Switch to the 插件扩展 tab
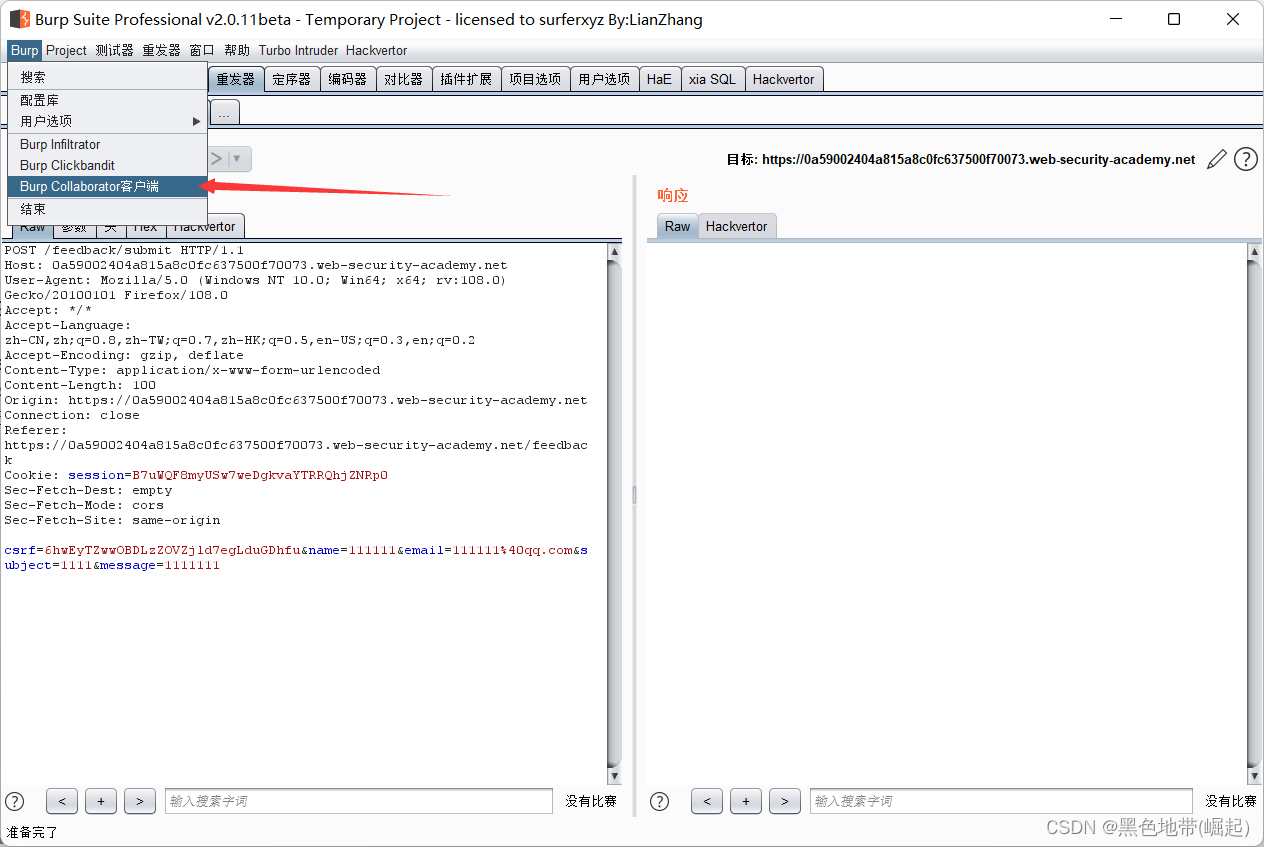This screenshot has width=1264, height=847. [x=466, y=79]
